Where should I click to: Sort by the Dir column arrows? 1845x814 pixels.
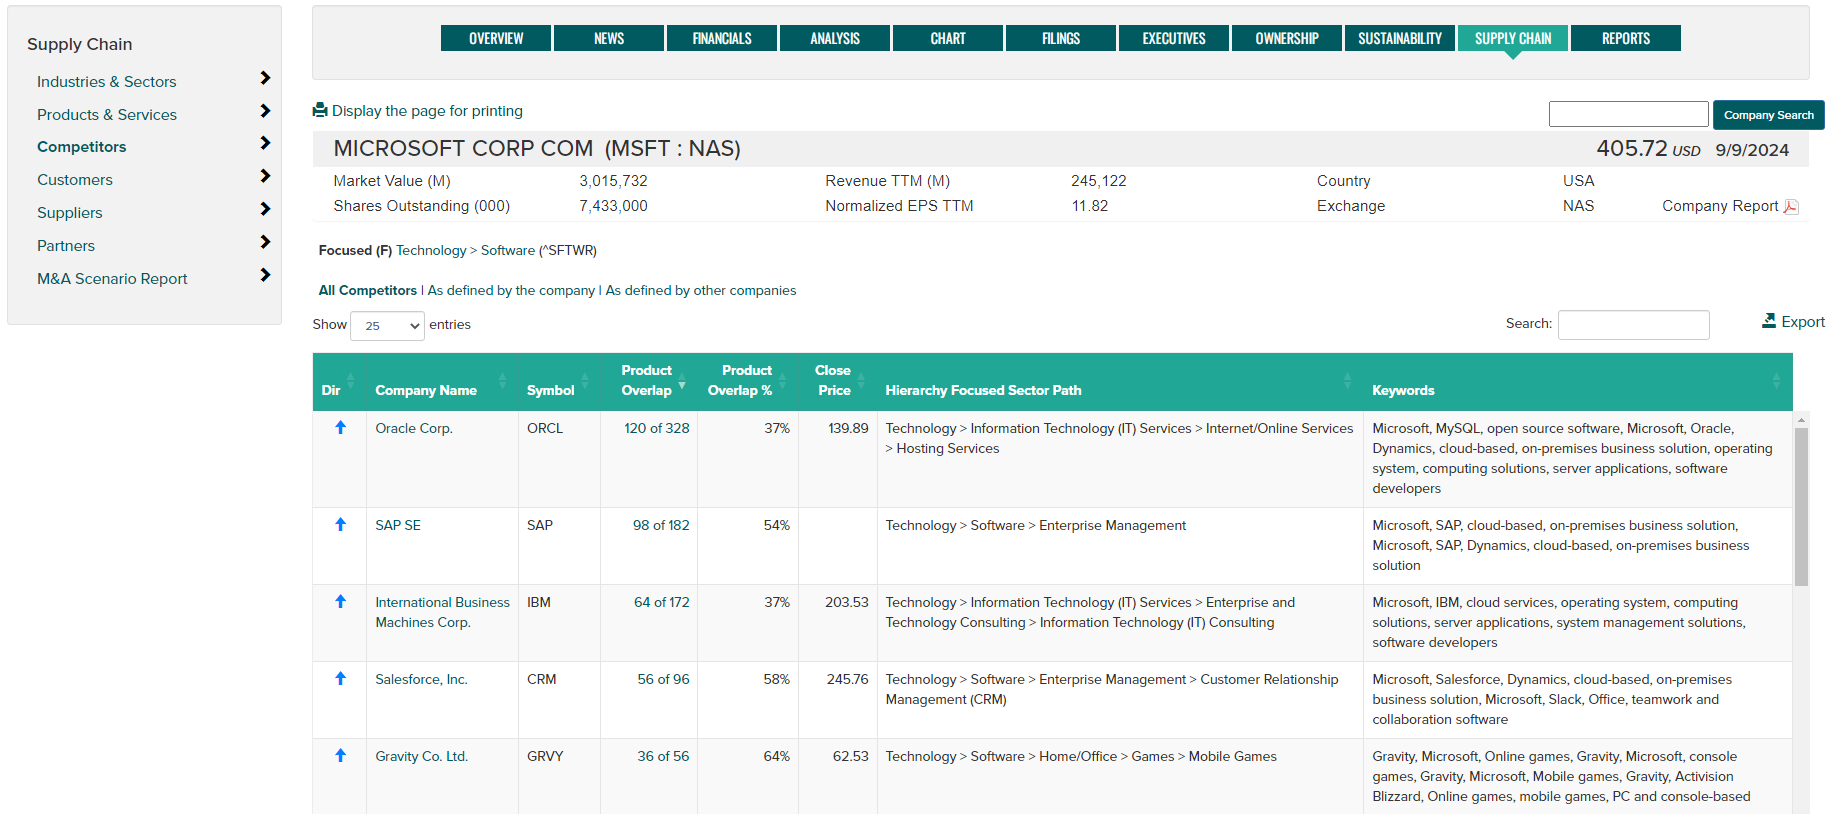[x=350, y=380]
